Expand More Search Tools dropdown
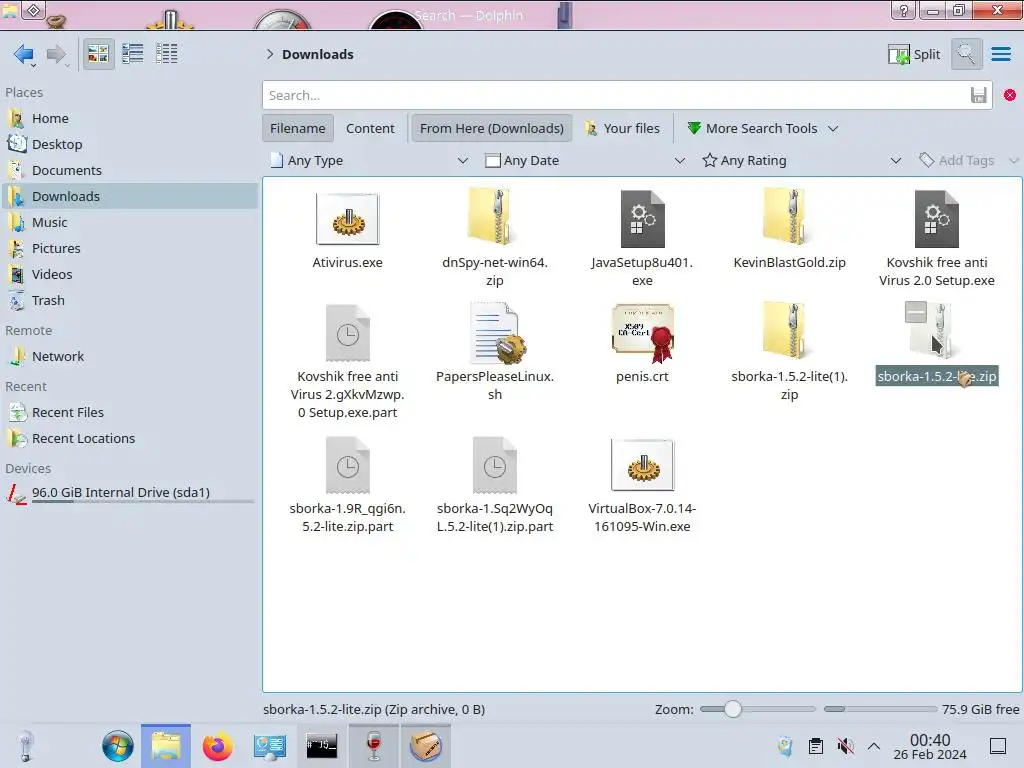 pyautogui.click(x=763, y=128)
